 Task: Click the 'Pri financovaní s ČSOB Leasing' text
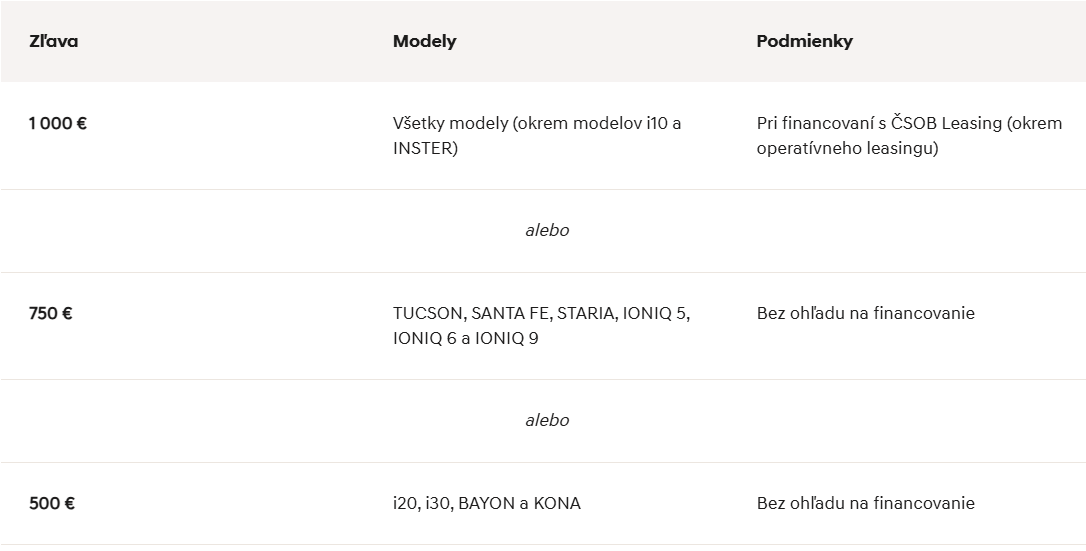pos(878,123)
